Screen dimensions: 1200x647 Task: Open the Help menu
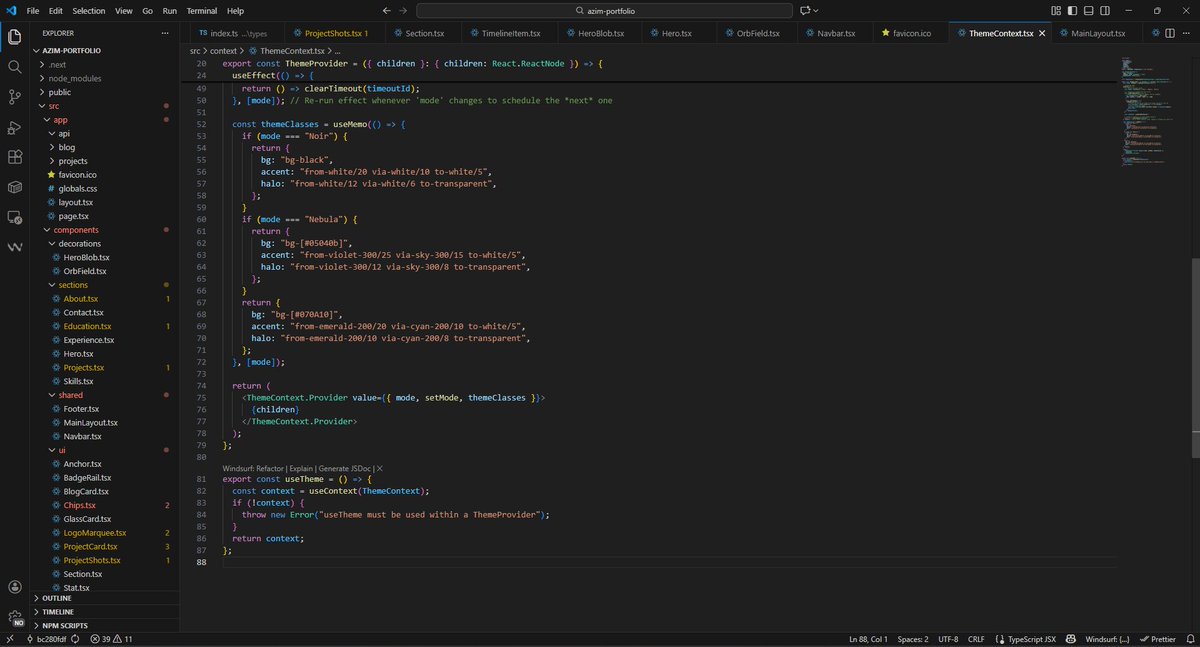(235, 10)
